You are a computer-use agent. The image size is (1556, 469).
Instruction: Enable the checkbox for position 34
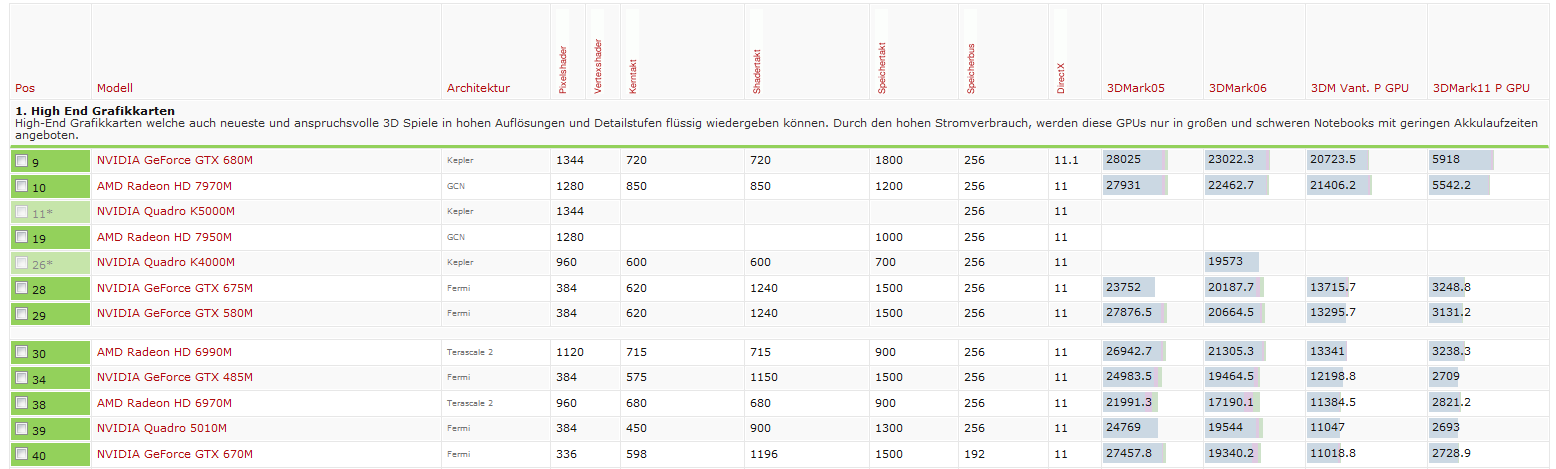tap(22, 378)
